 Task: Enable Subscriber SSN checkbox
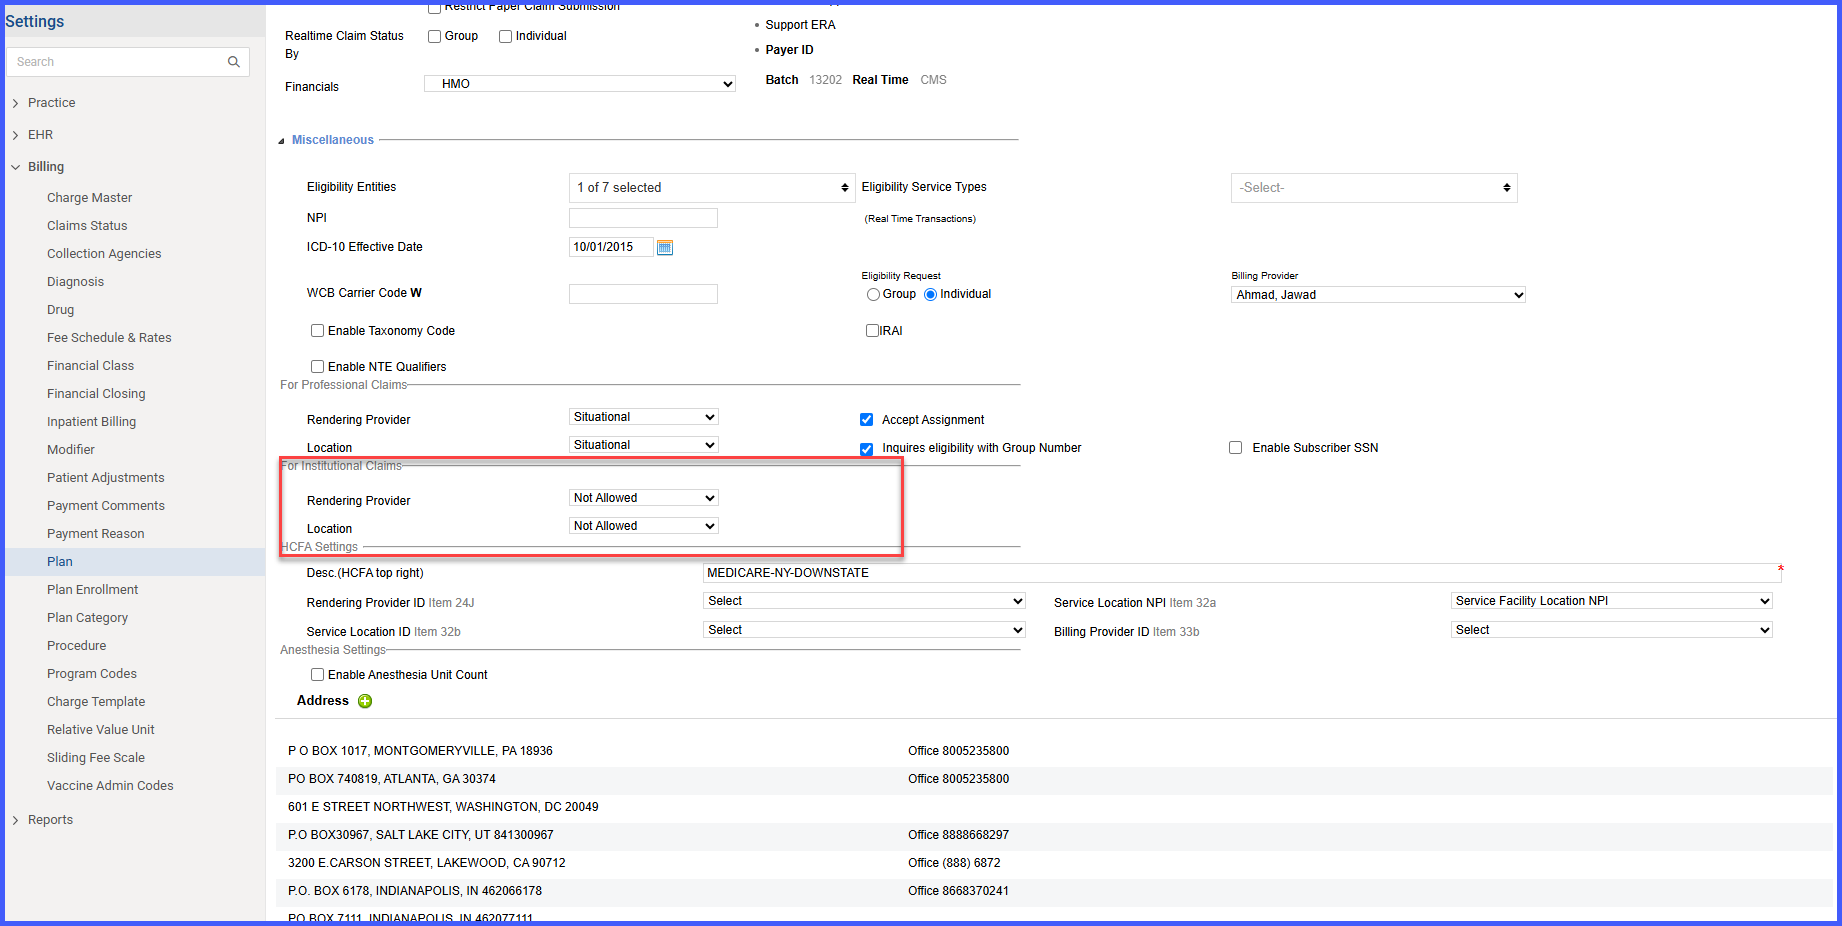point(1236,448)
